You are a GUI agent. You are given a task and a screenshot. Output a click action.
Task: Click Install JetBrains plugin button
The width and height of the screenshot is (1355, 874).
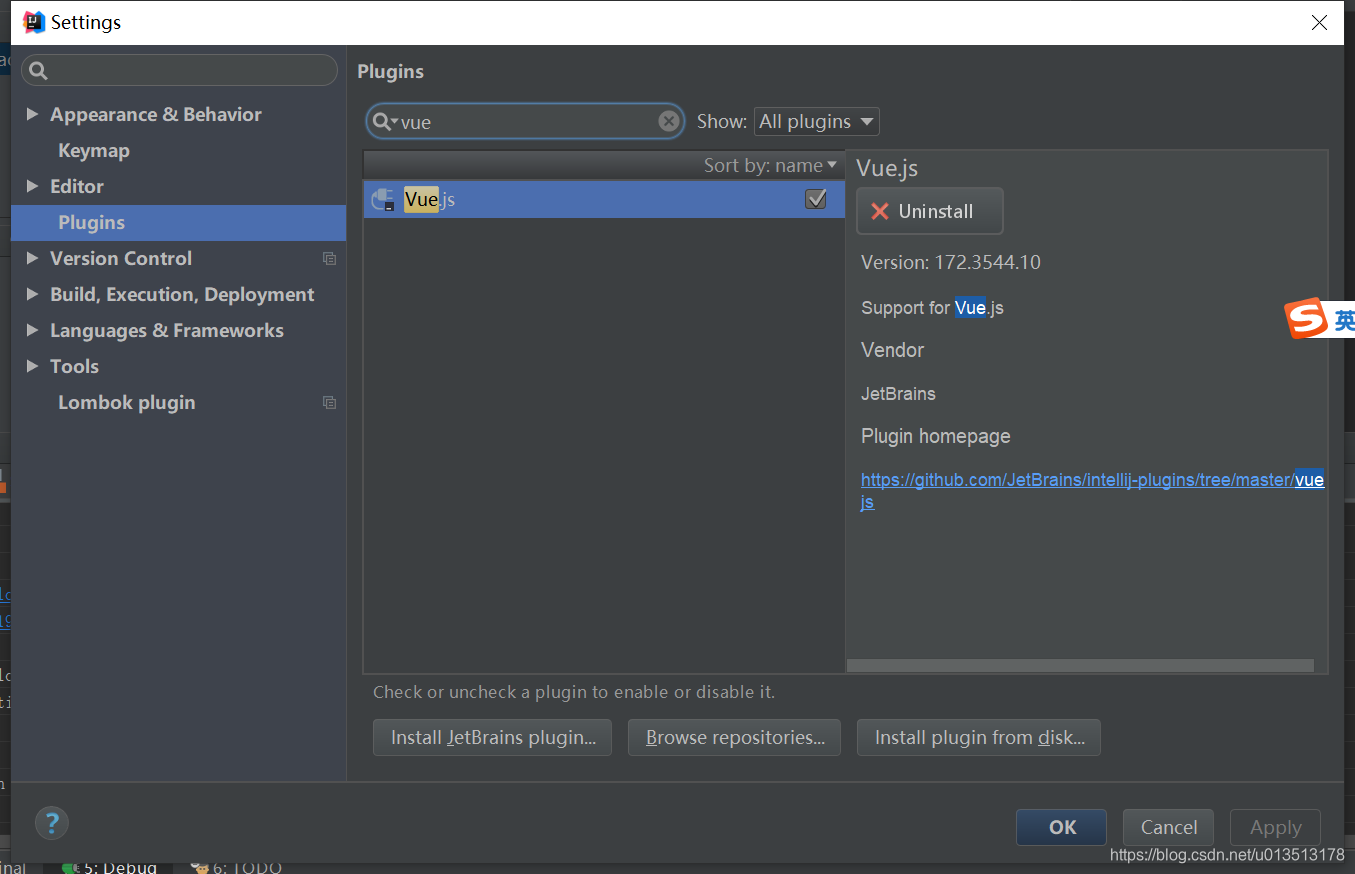[492, 737]
